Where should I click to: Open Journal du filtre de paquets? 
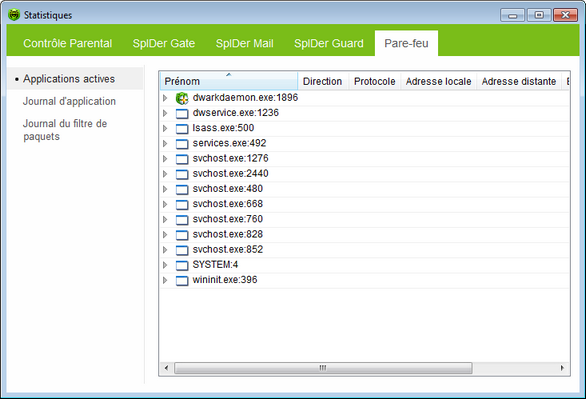click(x=65, y=130)
